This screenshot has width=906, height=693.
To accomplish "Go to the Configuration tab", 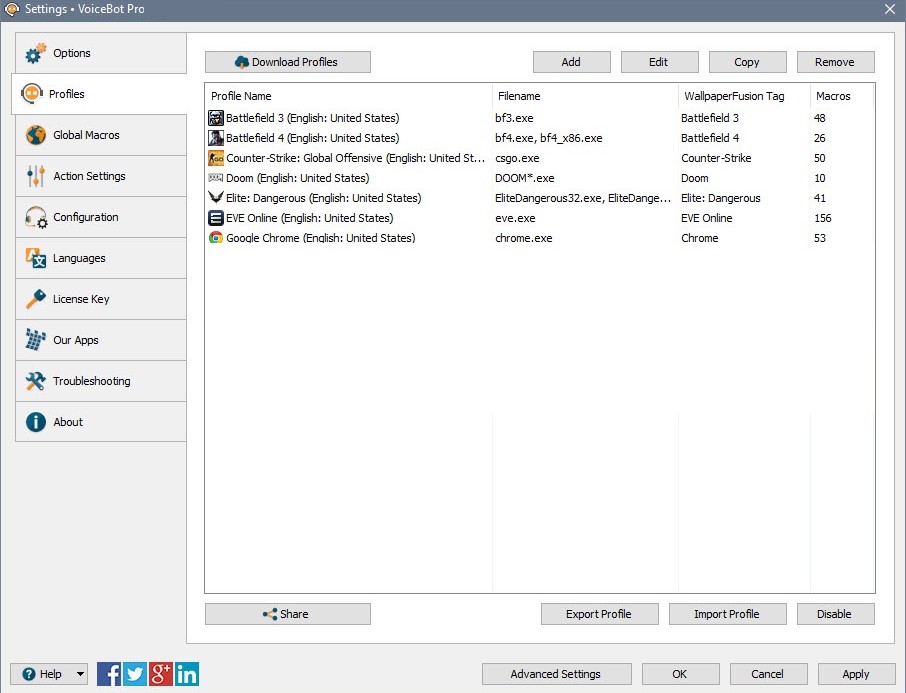I will 101,217.
